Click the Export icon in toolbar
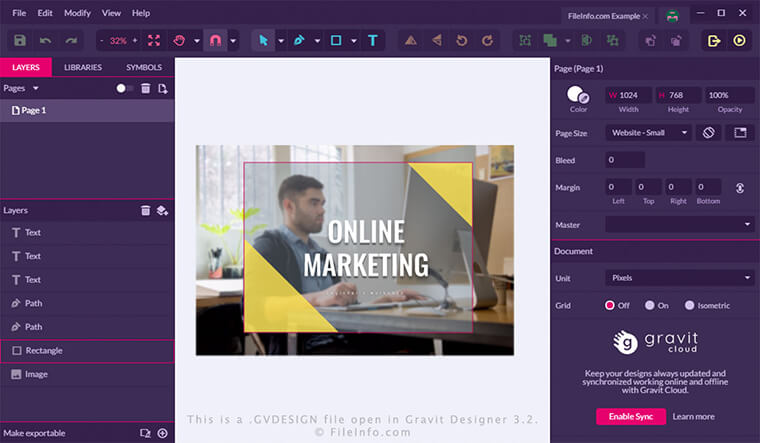This screenshot has width=760, height=443. point(714,41)
